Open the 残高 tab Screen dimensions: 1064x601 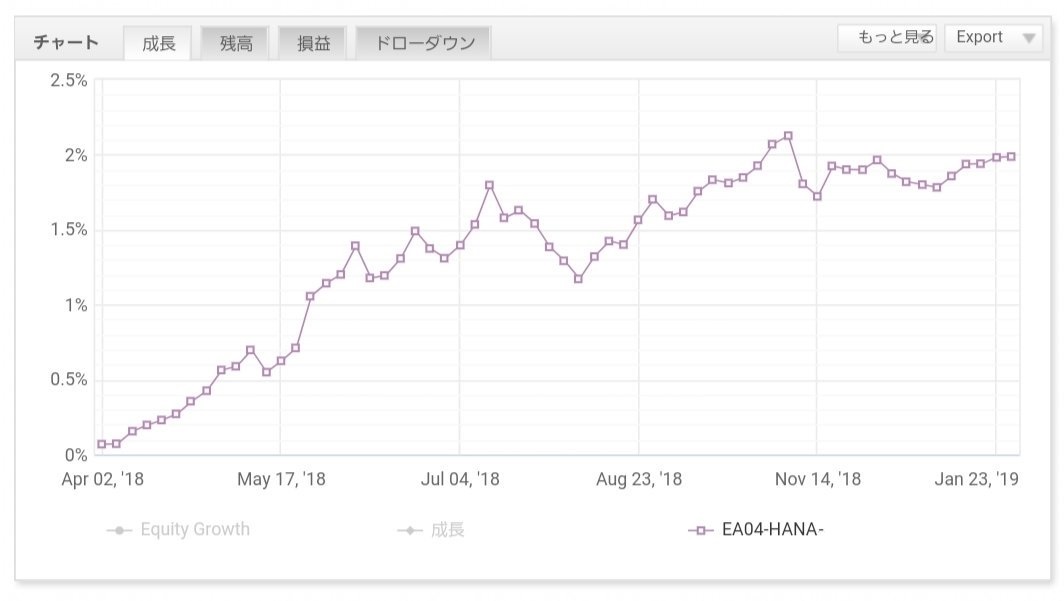[235, 43]
